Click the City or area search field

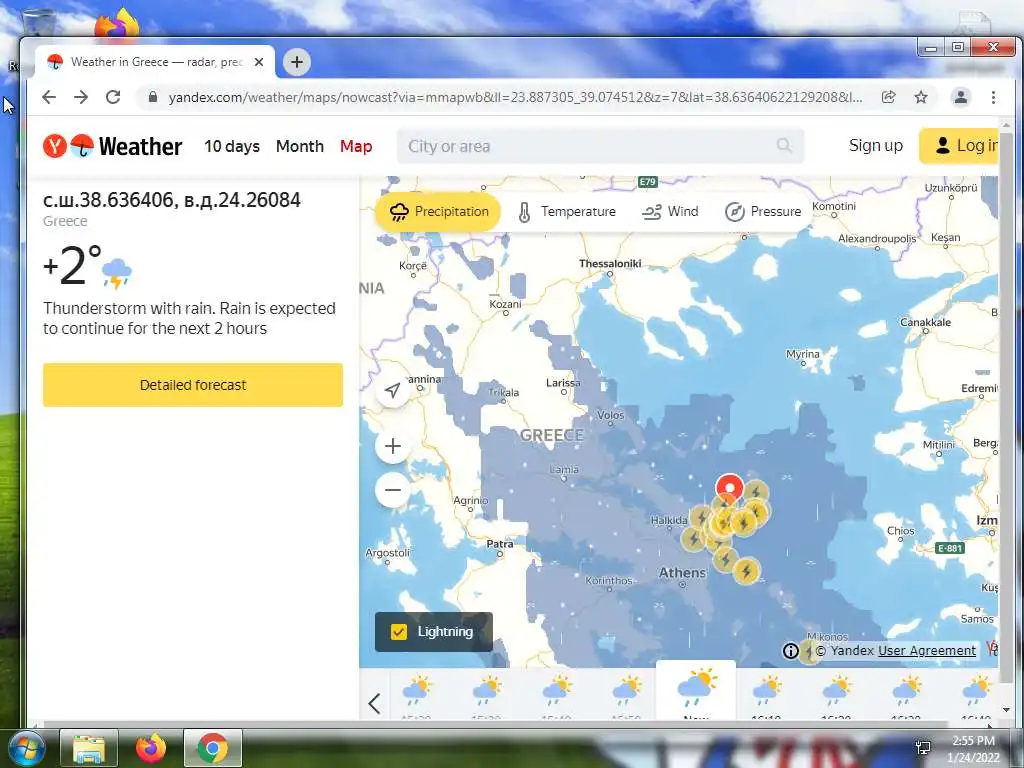point(600,146)
